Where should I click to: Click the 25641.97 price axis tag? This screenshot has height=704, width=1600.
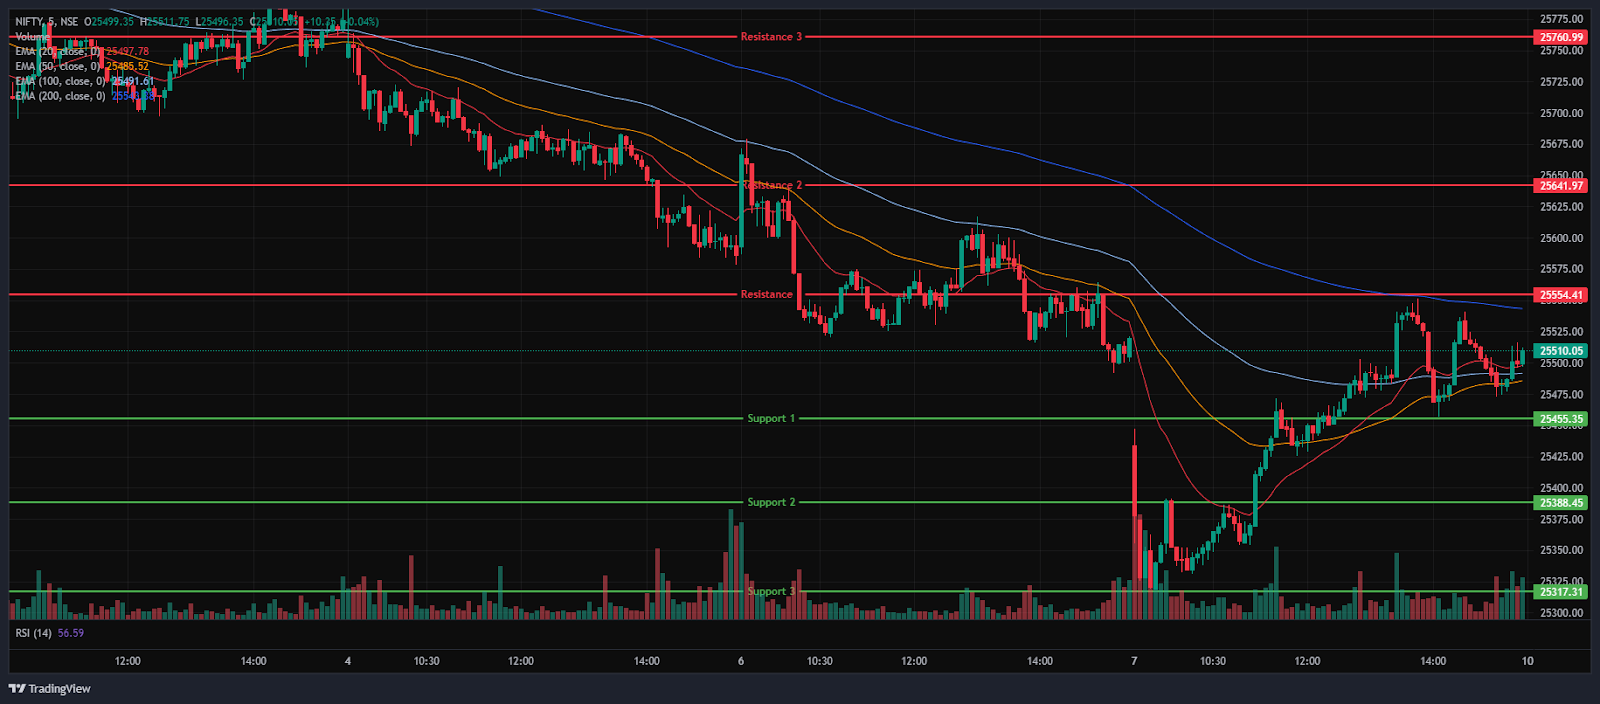[1561, 185]
